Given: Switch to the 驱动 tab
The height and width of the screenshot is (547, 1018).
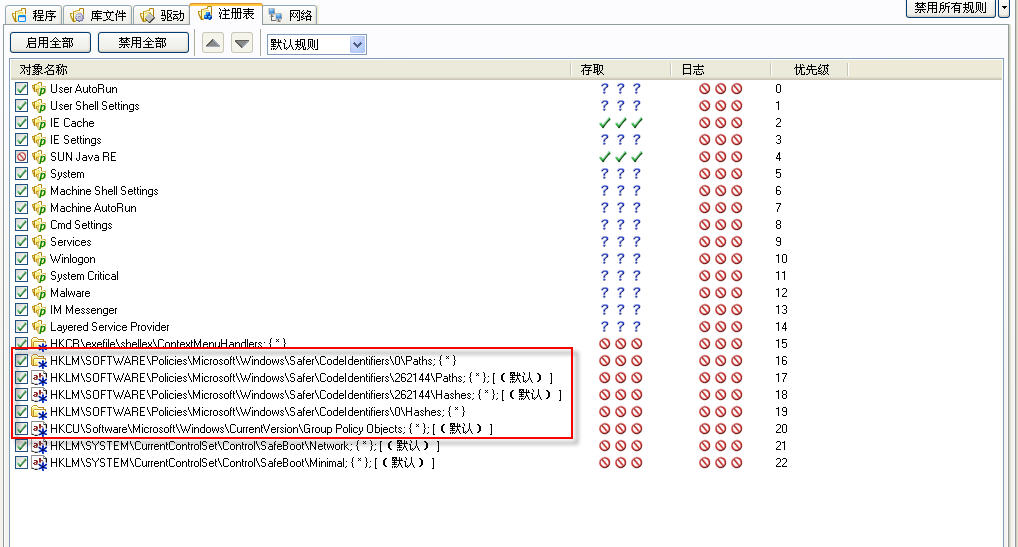Looking at the screenshot, I should (x=162, y=15).
